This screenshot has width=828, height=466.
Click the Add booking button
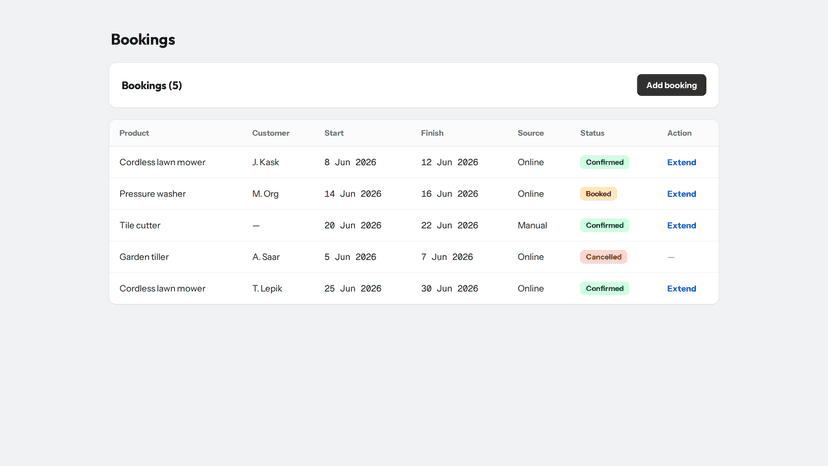pos(671,85)
